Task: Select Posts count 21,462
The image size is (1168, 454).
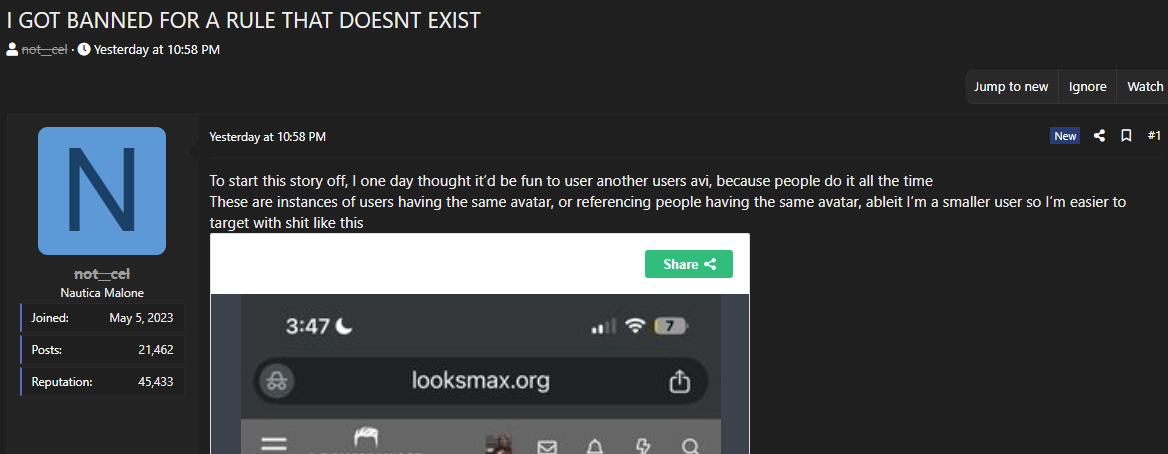Action: pyautogui.click(x=156, y=350)
